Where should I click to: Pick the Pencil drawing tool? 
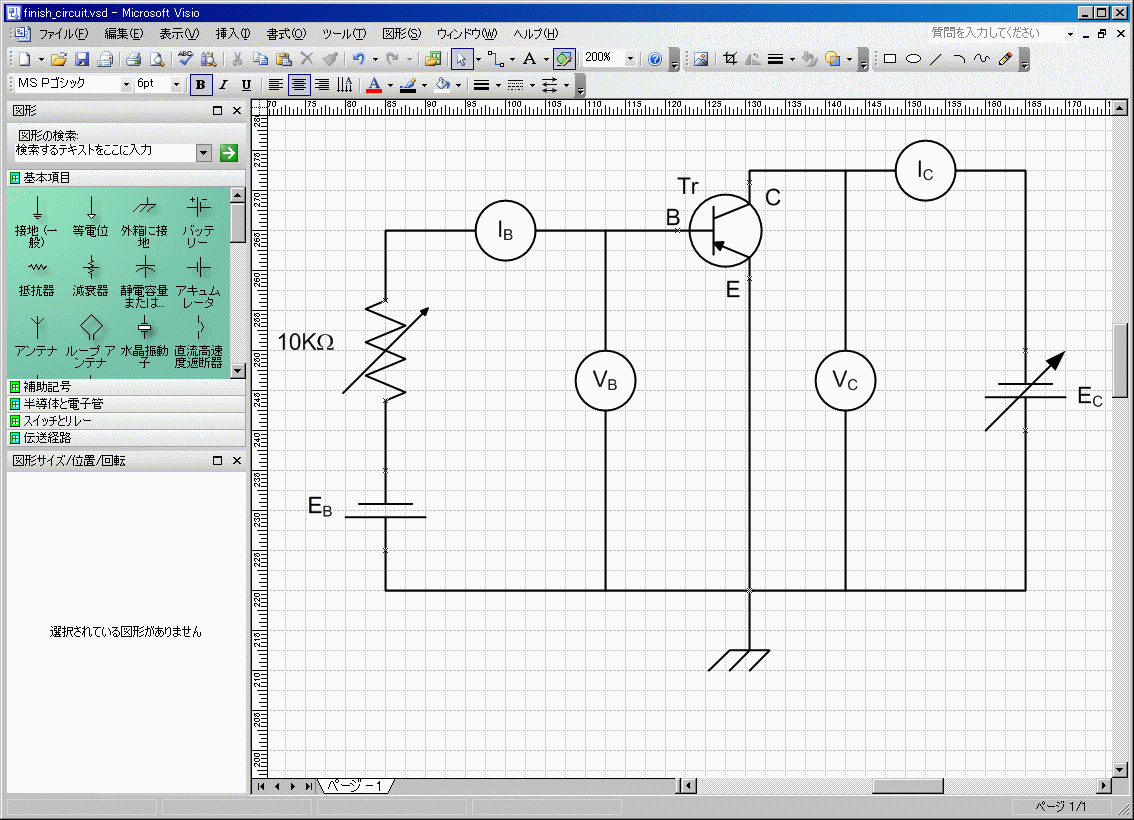pyautogui.click(x=1005, y=59)
